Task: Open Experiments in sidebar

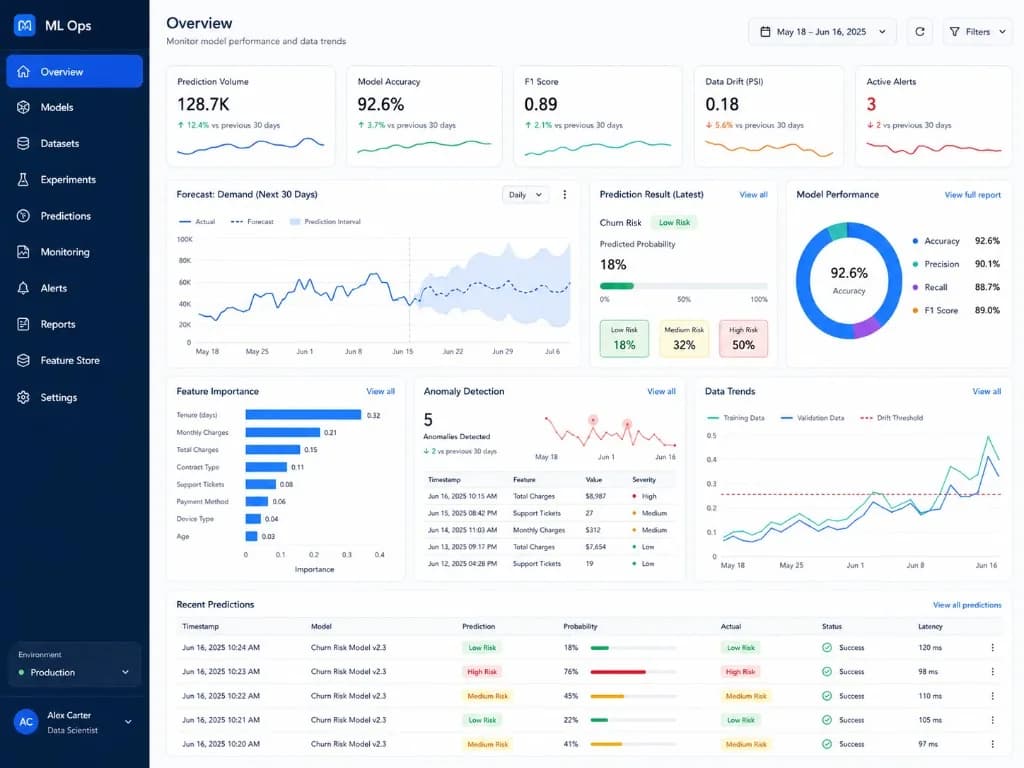Action: [x=74, y=180]
